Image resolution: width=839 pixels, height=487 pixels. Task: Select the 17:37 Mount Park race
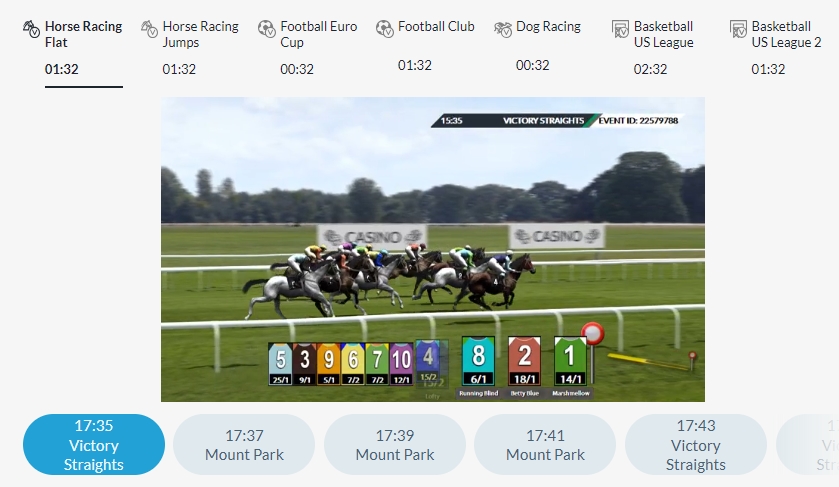244,444
